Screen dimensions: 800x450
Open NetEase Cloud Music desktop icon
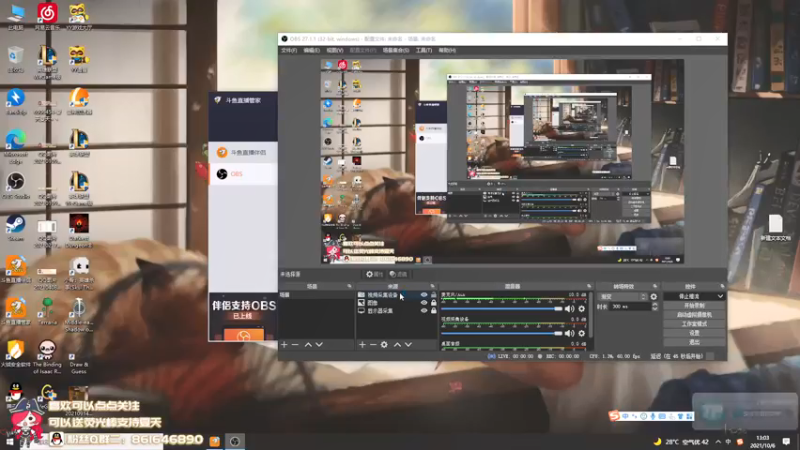pyautogui.click(x=47, y=16)
